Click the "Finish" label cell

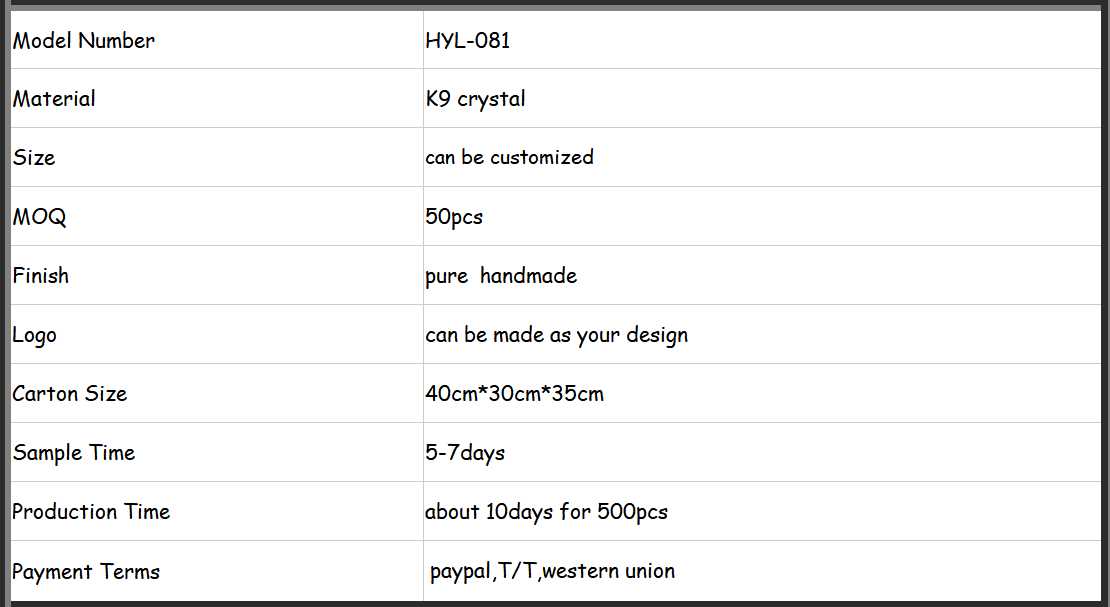[x=41, y=276]
